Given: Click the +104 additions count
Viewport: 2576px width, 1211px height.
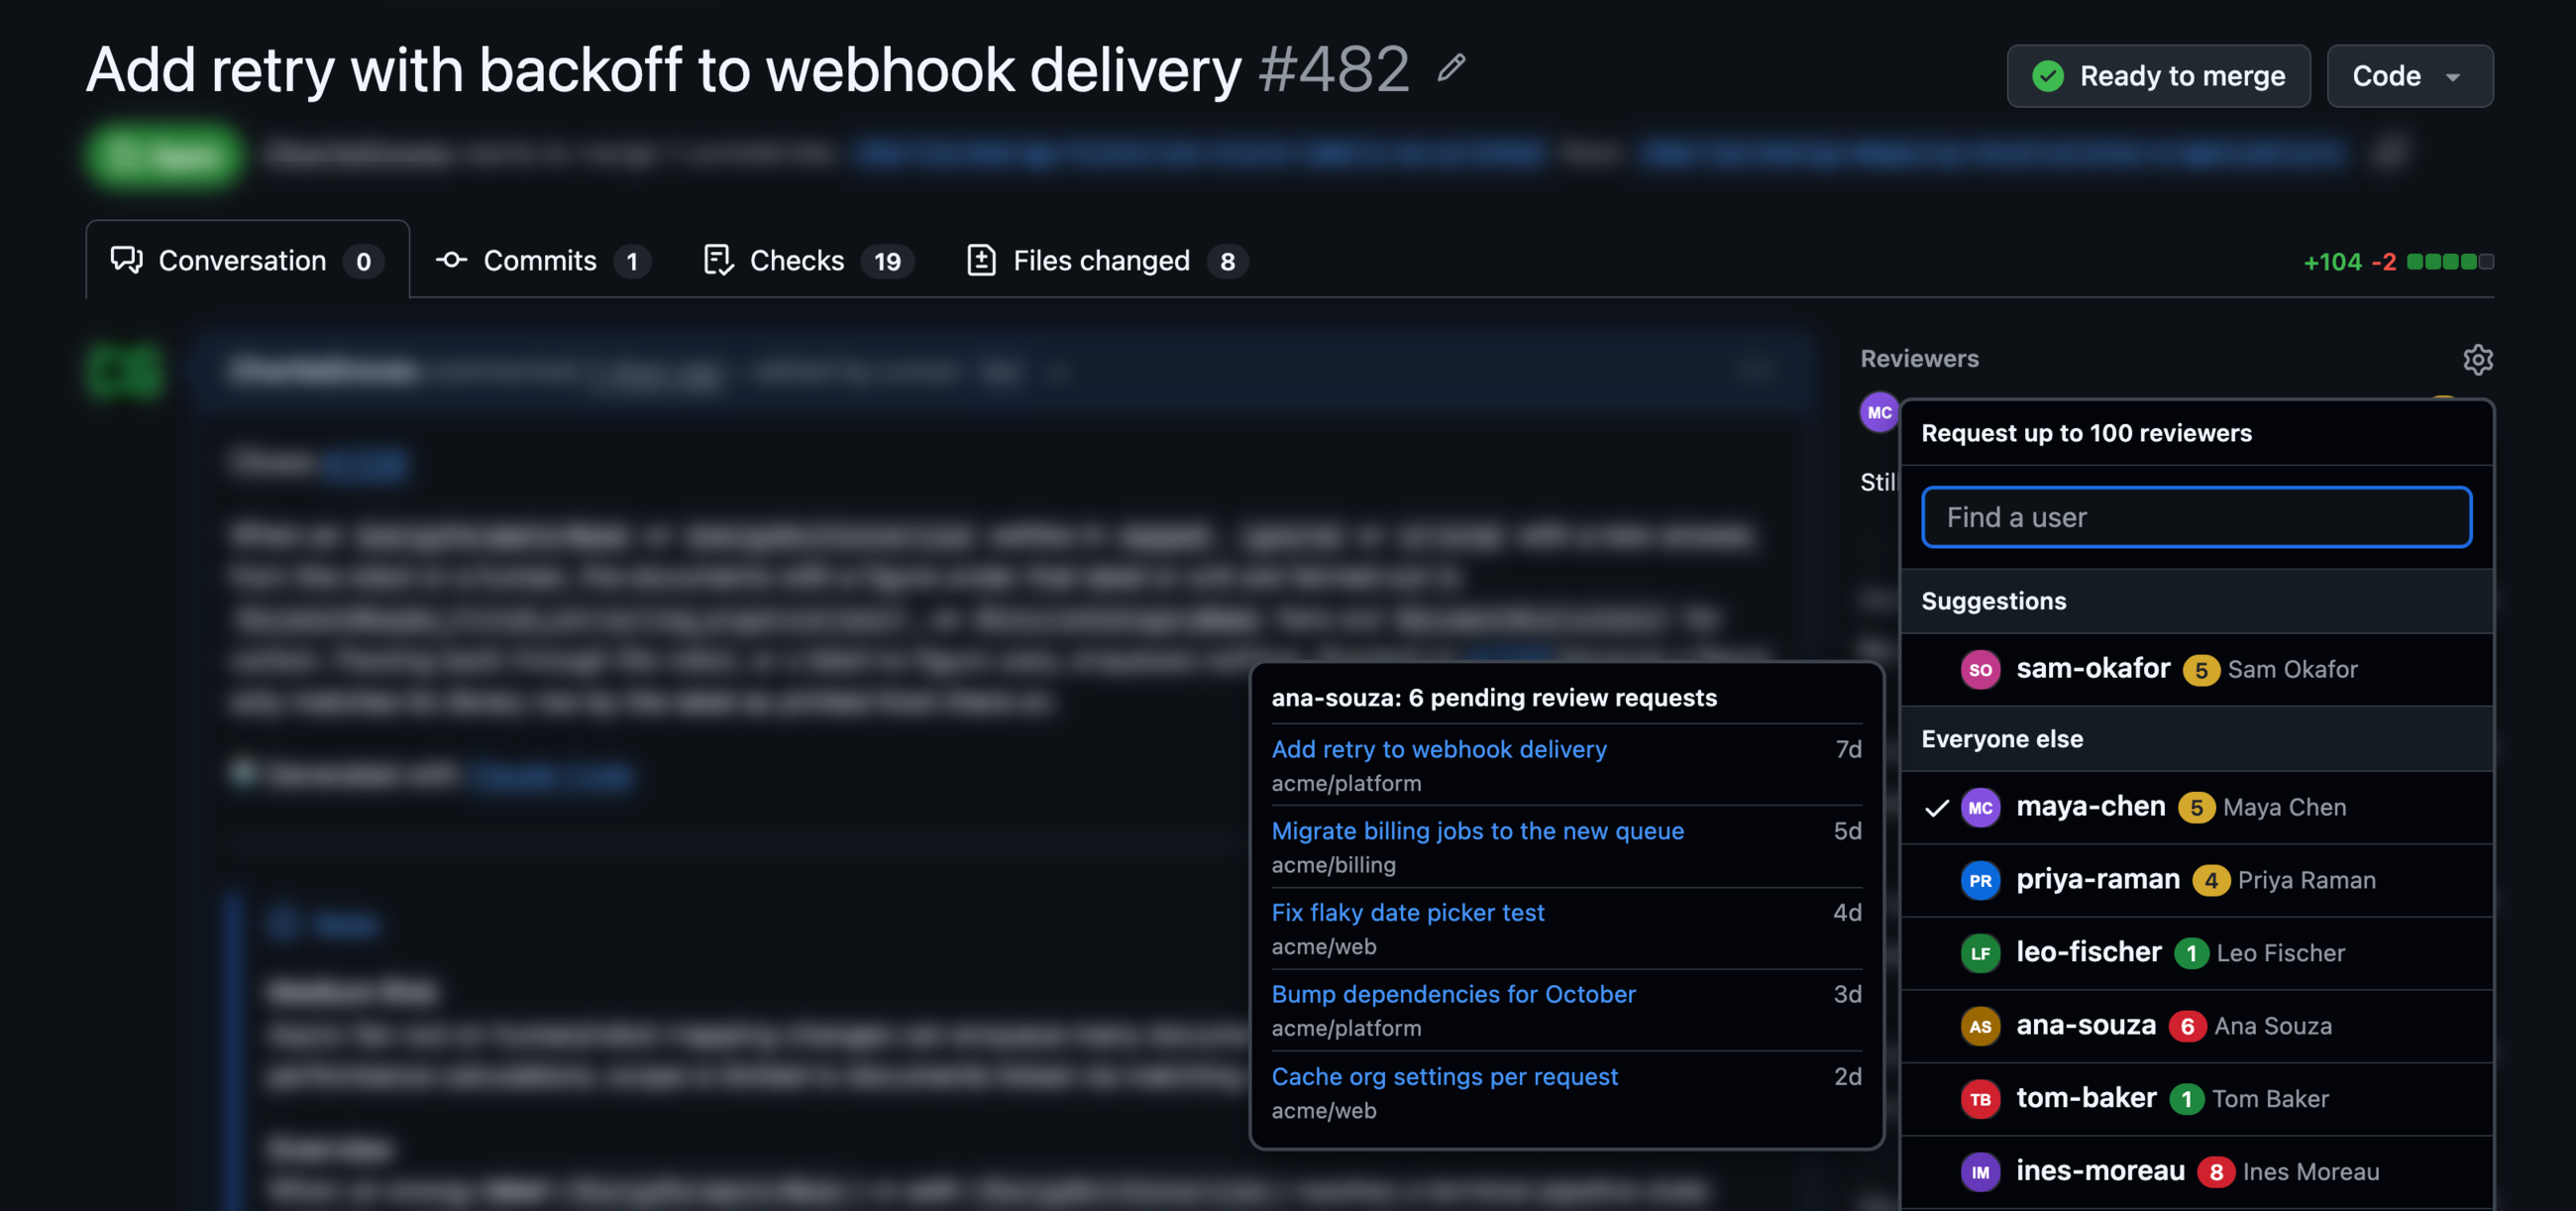Looking at the screenshot, I should coord(2331,261).
